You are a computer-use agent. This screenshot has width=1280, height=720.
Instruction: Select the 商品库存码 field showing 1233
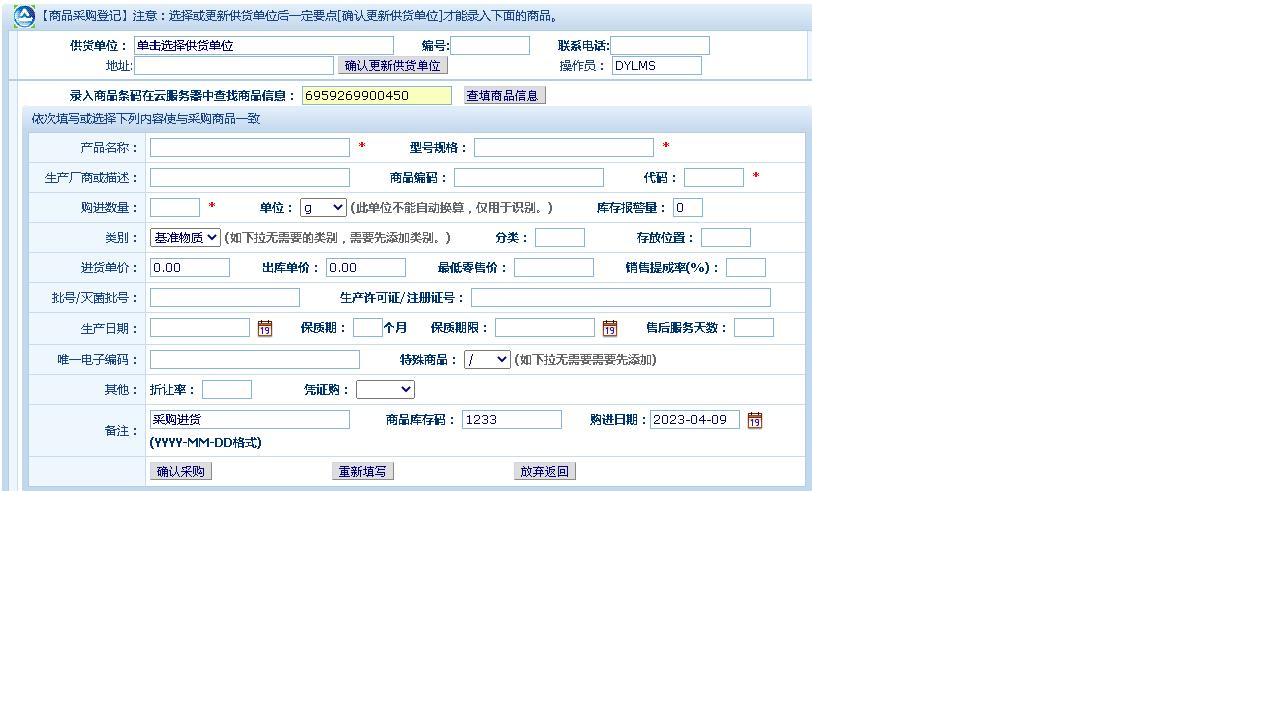coord(511,419)
